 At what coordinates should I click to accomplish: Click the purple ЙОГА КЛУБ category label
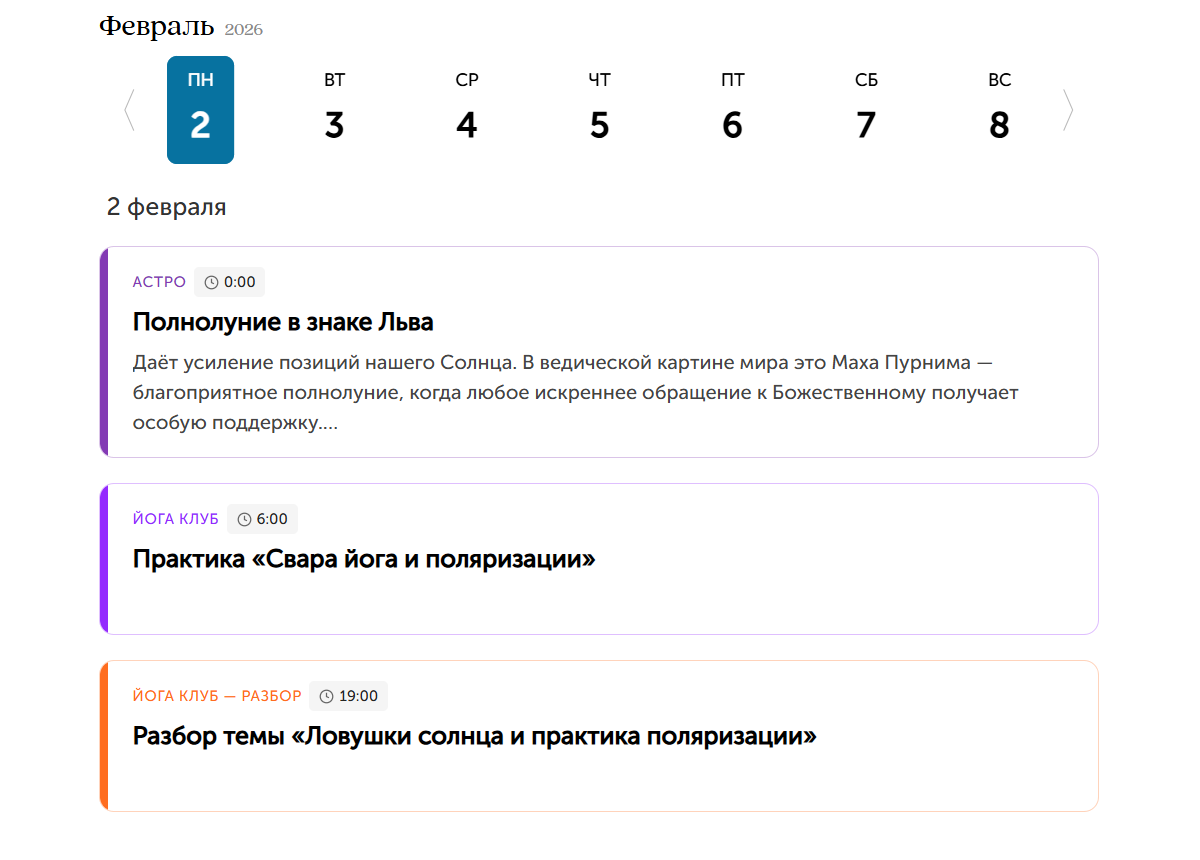coord(175,520)
